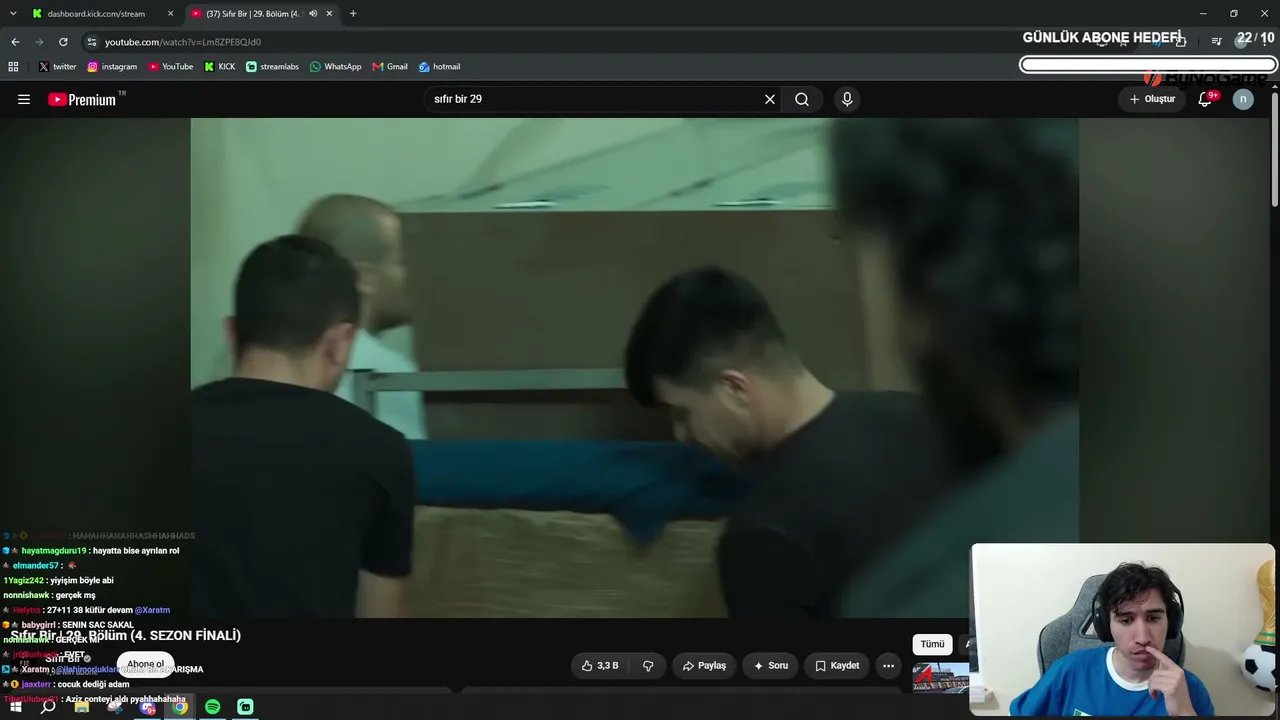Viewport: 1280px width, 720px height.
Task: Open the instagram bookmark
Action: click(x=112, y=67)
